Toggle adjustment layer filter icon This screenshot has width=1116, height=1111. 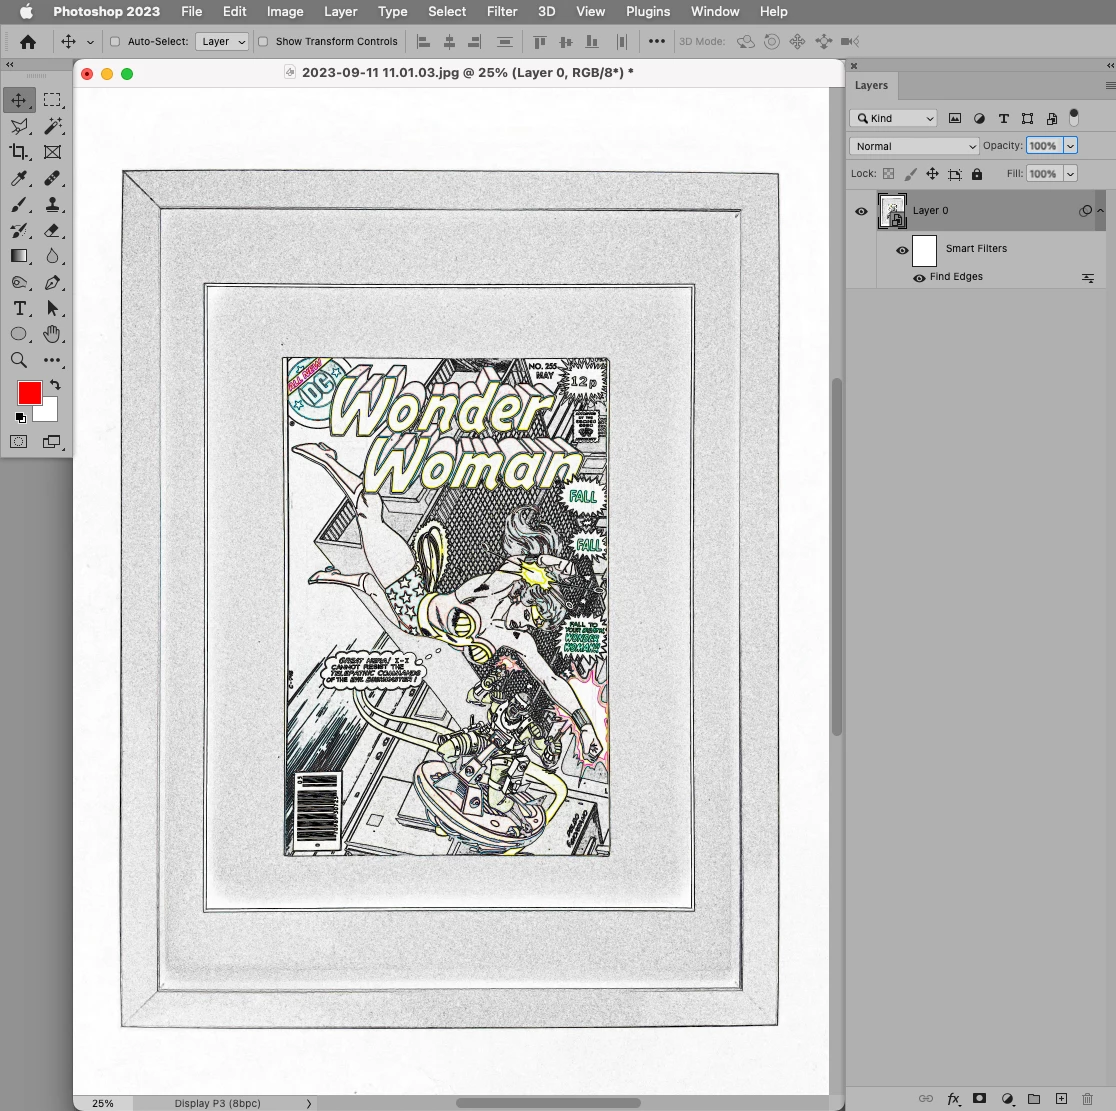(x=979, y=119)
